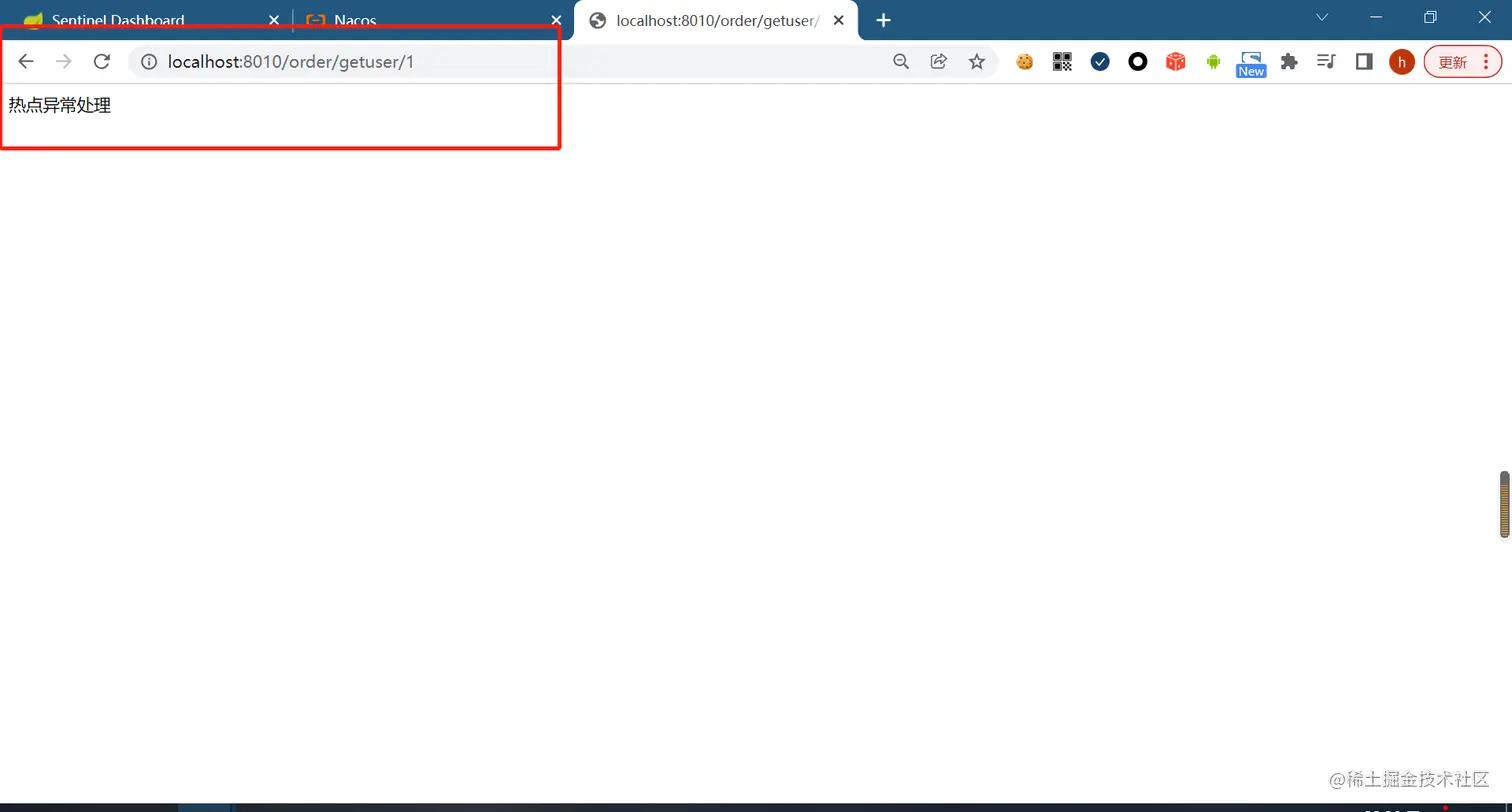
Task: Open the media control playlist icon
Action: pos(1326,62)
